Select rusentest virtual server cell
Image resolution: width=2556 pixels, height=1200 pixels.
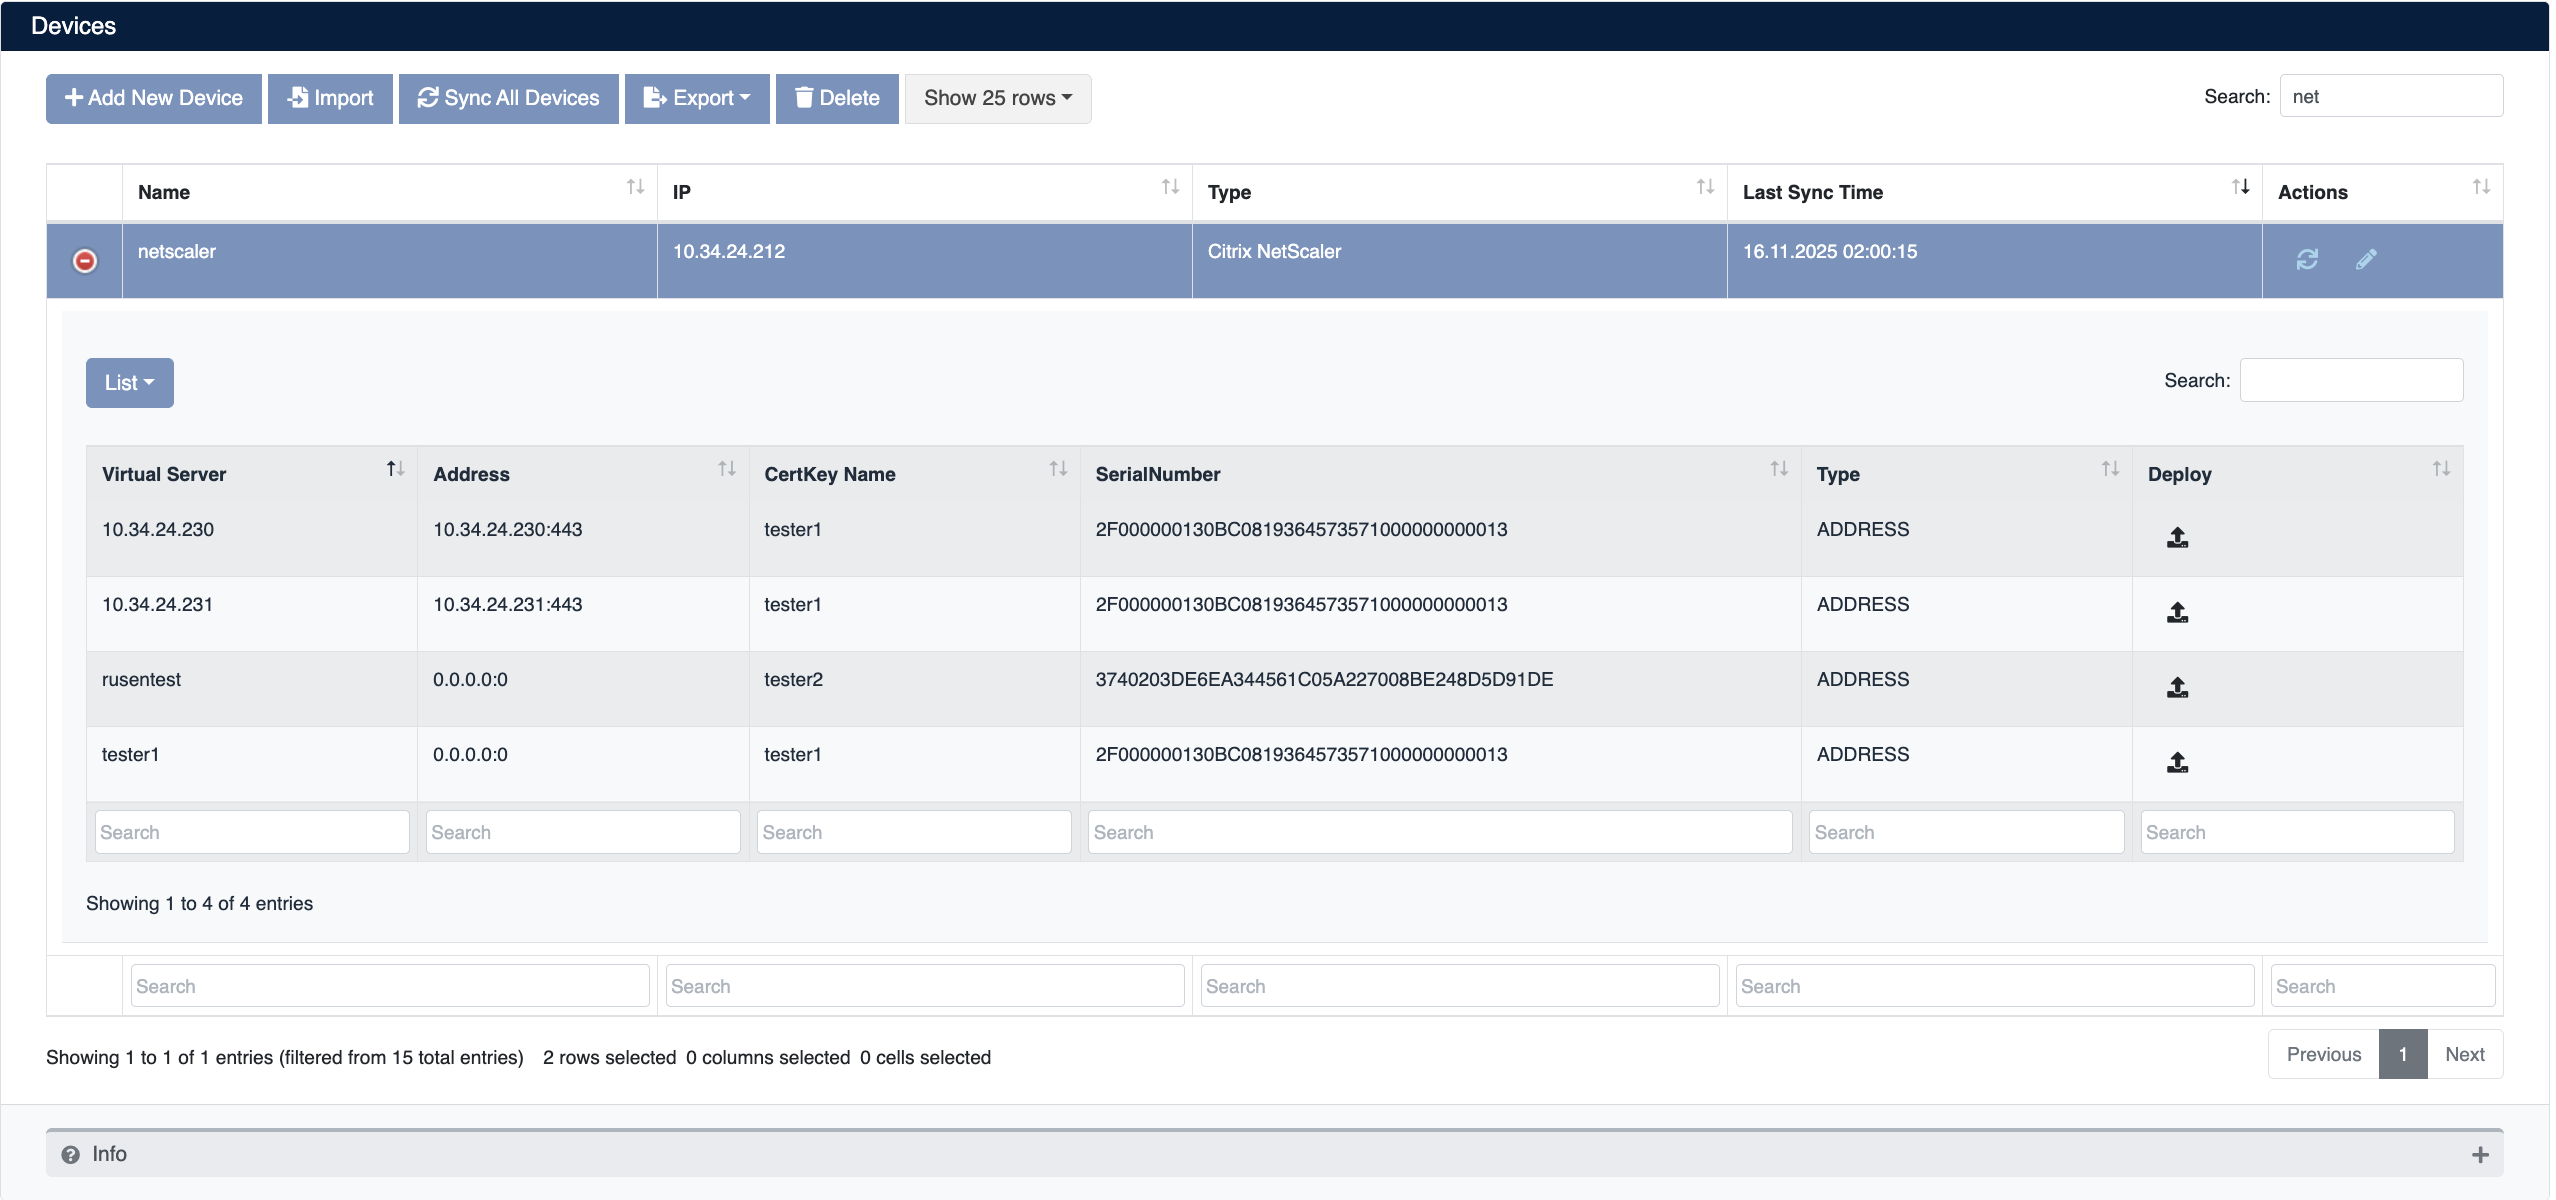click(x=252, y=689)
